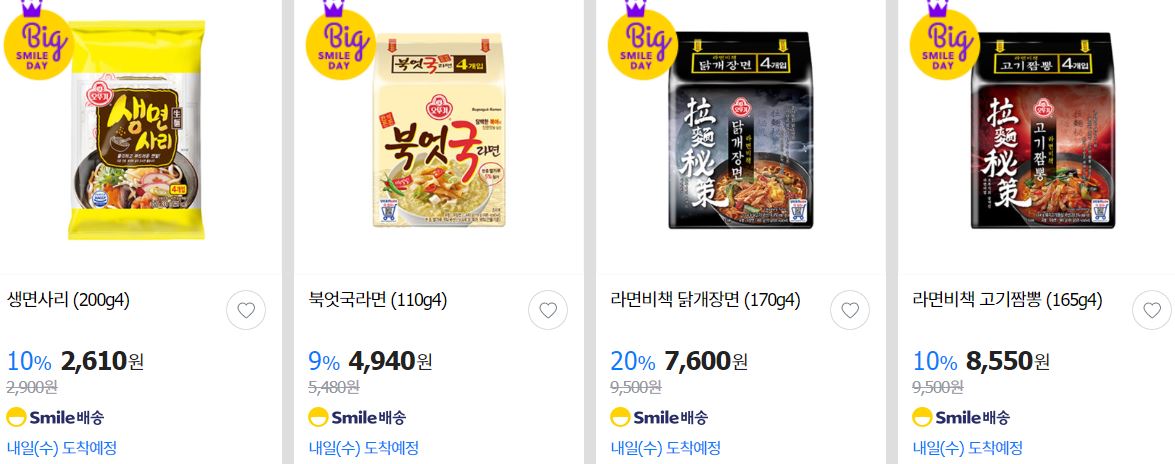The height and width of the screenshot is (464, 1175).
Task: Click Smile배송 icon under the 7,600원 price
Action: (x=659, y=418)
